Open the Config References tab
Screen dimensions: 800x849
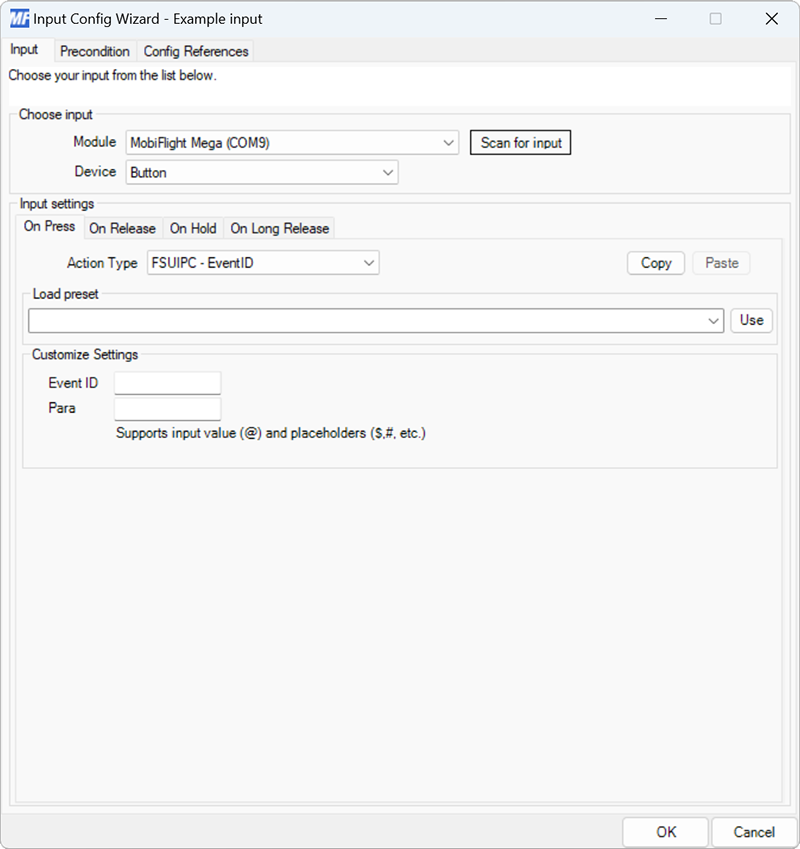tap(196, 51)
